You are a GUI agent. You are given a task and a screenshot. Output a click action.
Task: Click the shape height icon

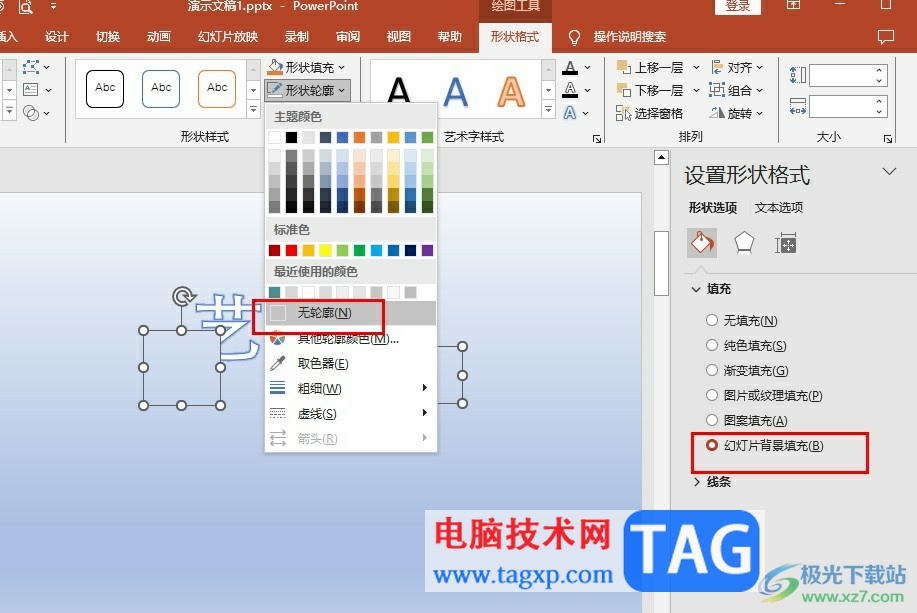click(x=798, y=75)
